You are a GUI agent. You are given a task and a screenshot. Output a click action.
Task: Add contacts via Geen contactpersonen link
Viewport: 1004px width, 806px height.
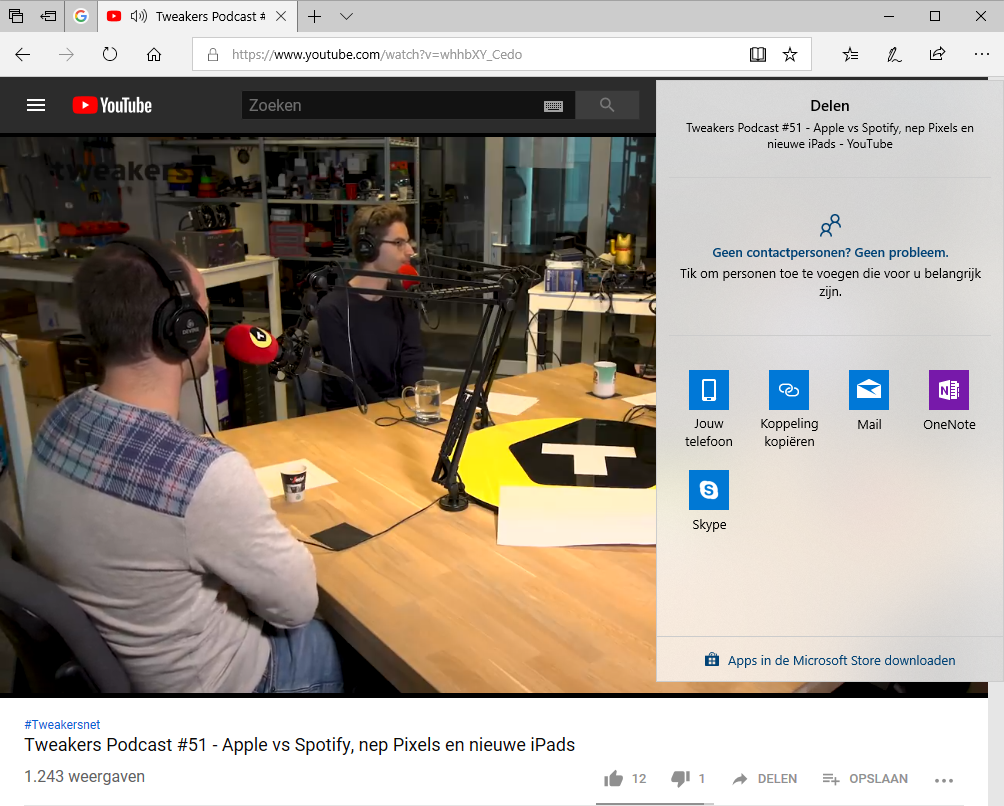(830, 252)
